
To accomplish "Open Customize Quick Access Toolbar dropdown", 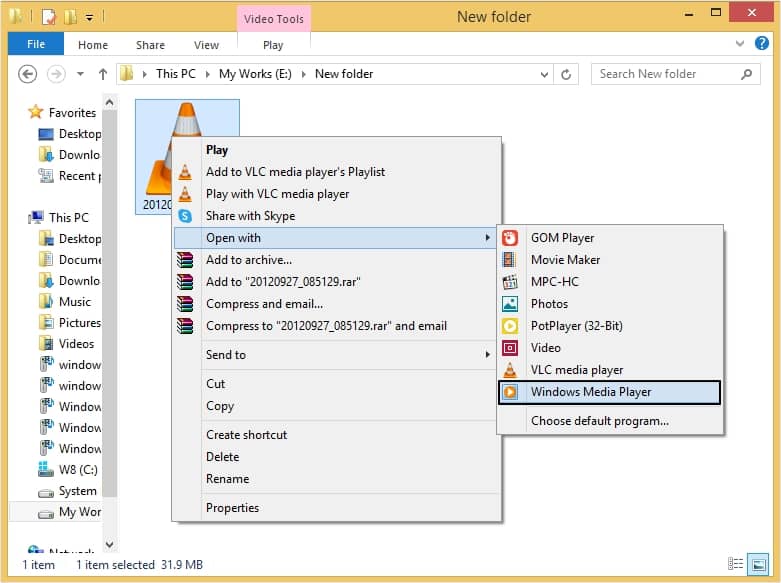I will tap(89, 18).
